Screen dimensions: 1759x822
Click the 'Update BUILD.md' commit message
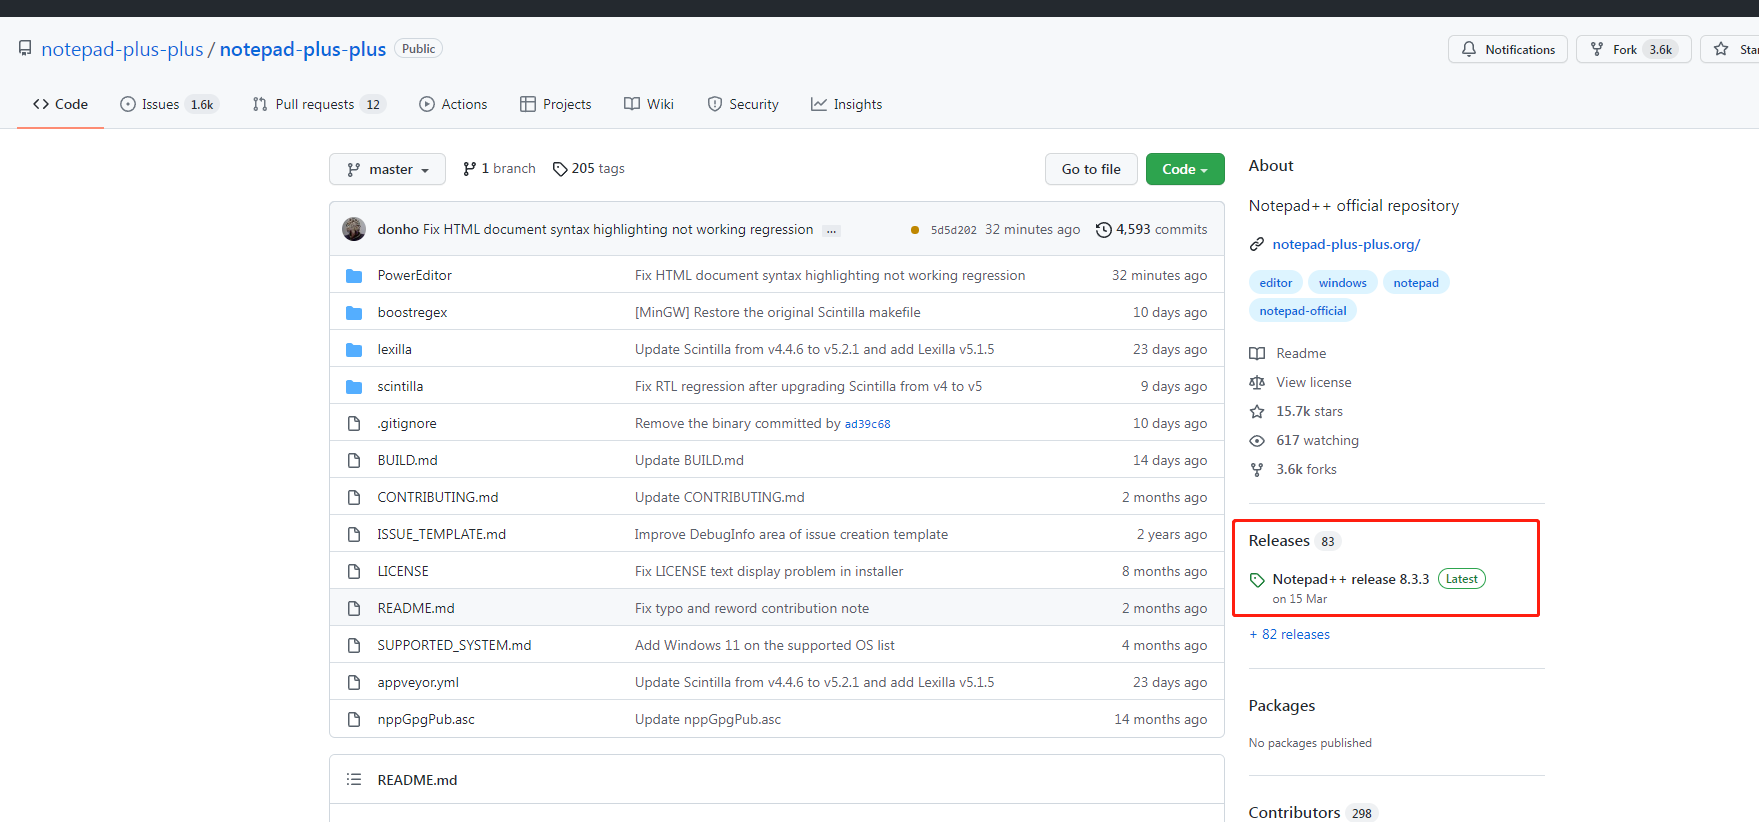pyautogui.click(x=689, y=460)
